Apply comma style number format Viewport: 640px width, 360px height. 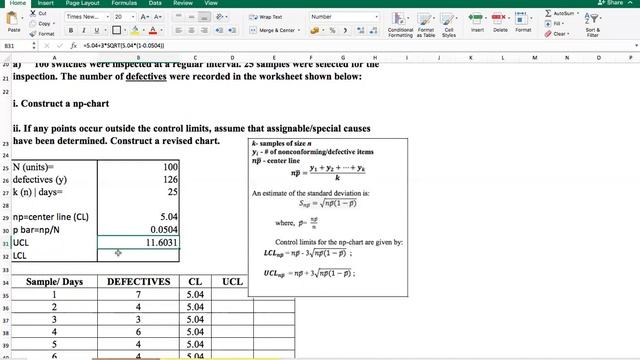click(345, 31)
